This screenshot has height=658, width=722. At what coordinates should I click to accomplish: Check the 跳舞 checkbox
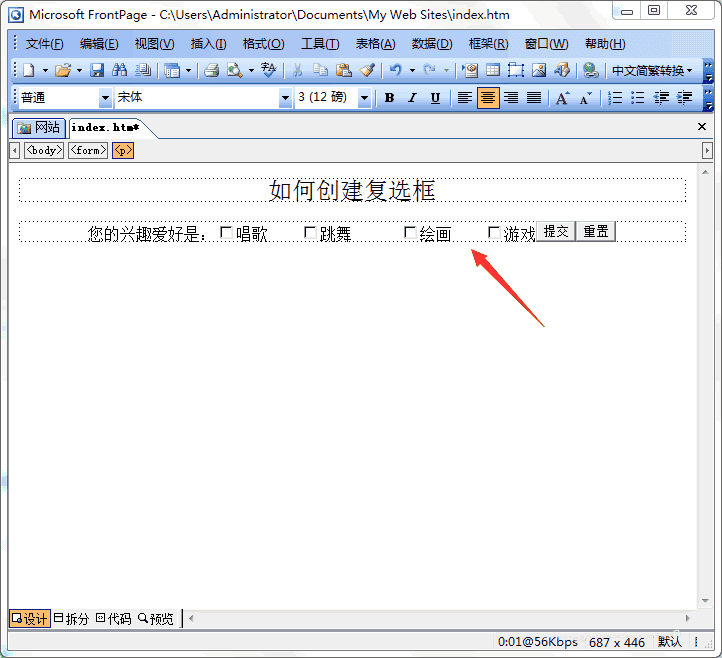coord(310,233)
